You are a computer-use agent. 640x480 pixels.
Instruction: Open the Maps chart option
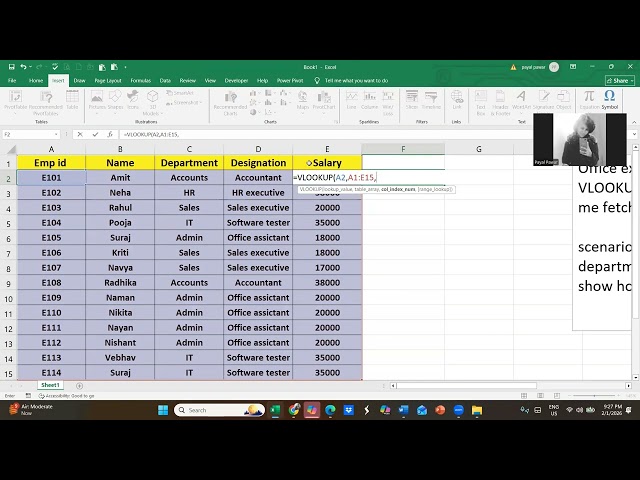click(x=302, y=100)
